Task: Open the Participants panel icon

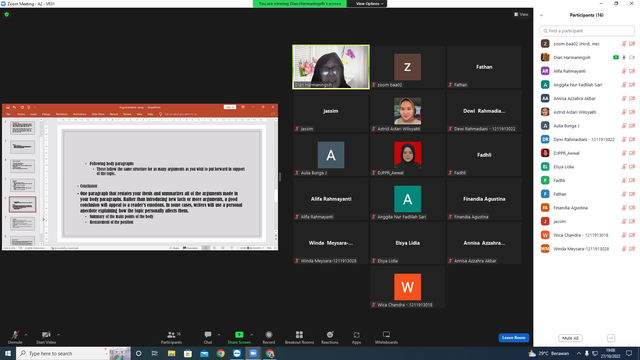Action: tap(171, 335)
